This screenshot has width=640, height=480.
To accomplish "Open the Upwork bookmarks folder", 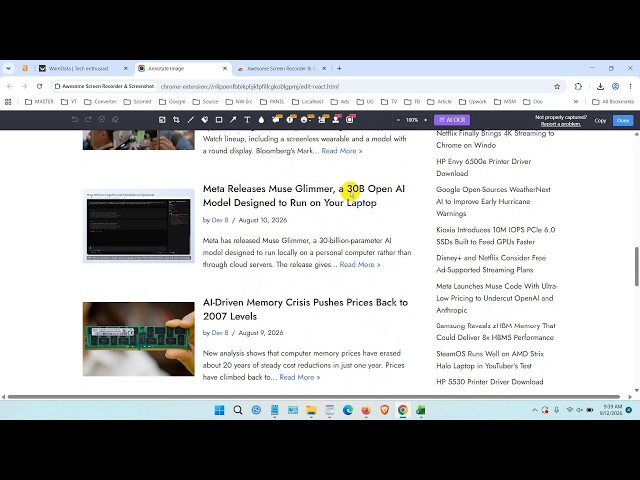I will [473, 102].
